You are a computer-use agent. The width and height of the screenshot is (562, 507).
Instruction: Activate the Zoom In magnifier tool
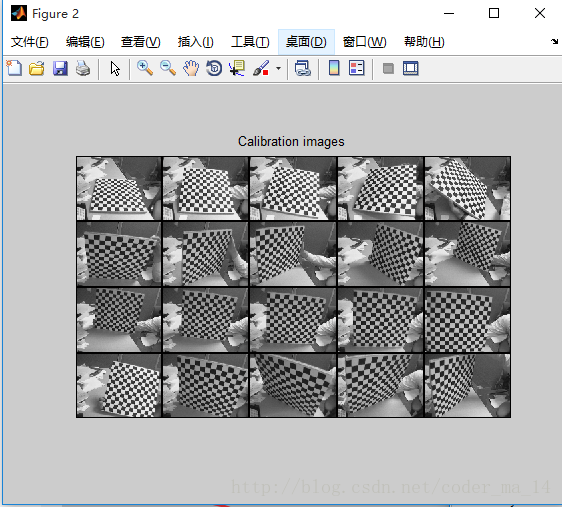(145, 68)
